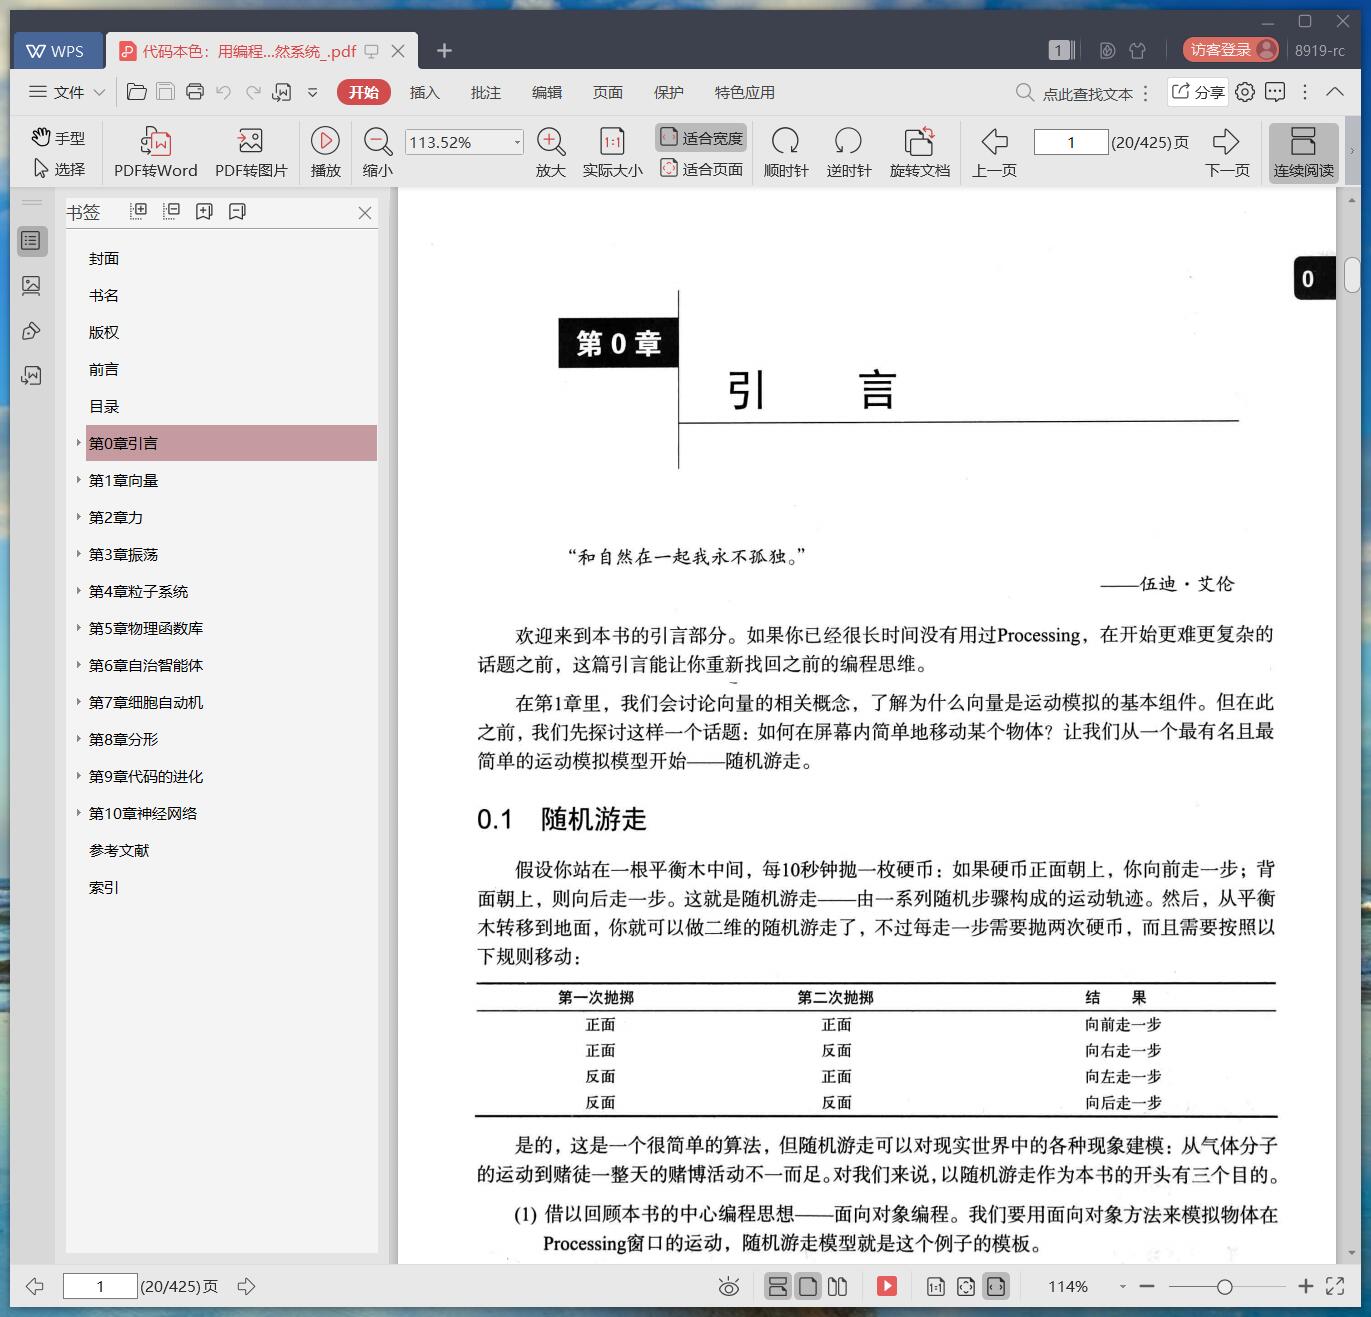Viewport: 1371px width, 1317px height.
Task: Switch to the 开始 tab
Action: pyautogui.click(x=364, y=92)
